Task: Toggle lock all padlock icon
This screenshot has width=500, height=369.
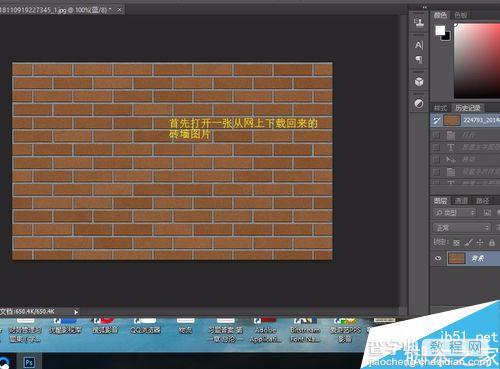Action: pyautogui.click(x=492, y=243)
